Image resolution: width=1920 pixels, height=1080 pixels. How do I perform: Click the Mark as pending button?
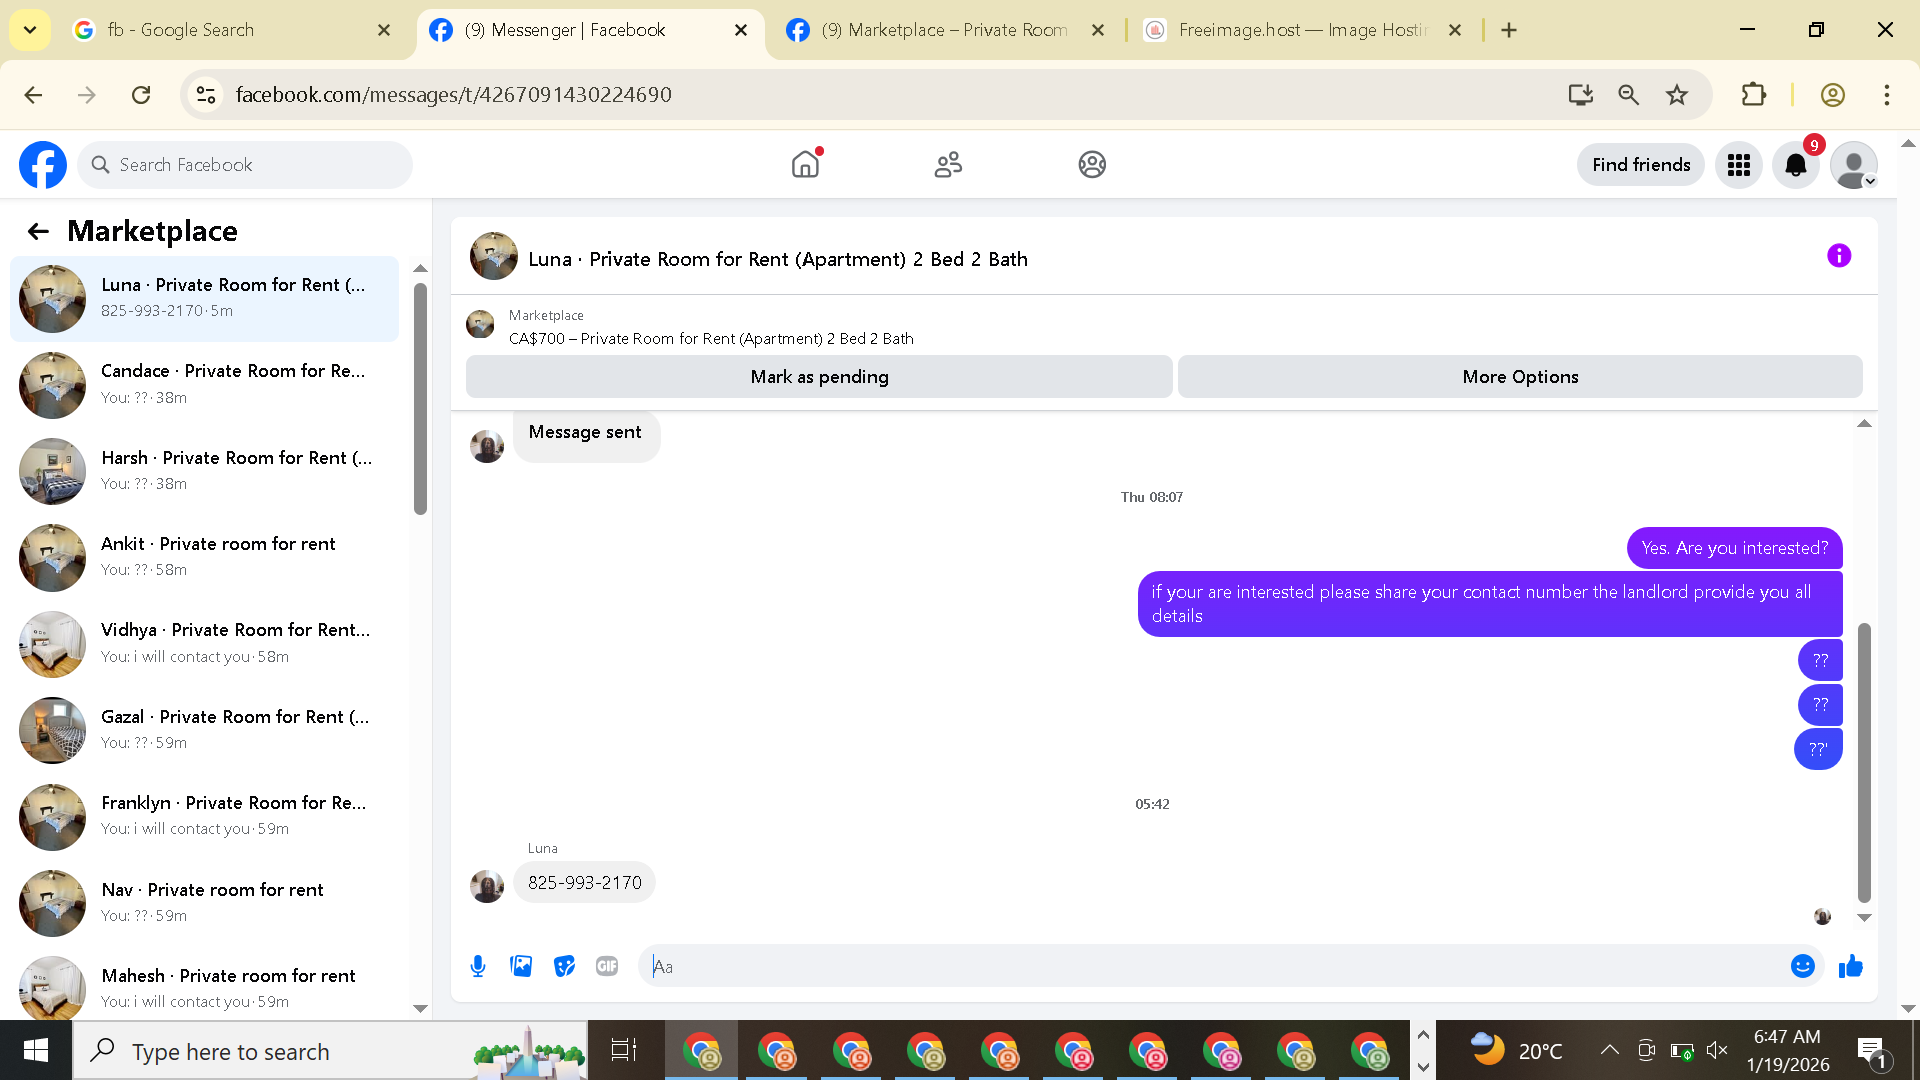click(x=818, y=377)
